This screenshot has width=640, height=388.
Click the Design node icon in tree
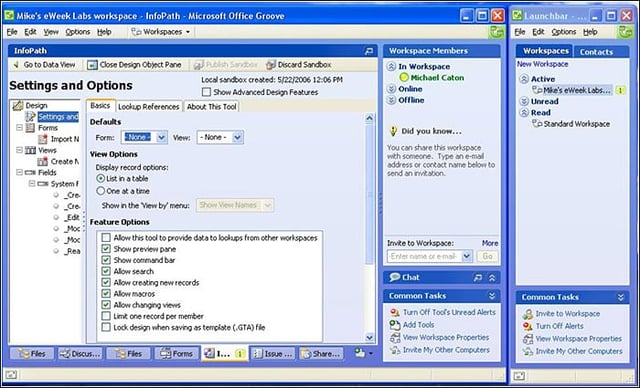click(x=18, y=106)
